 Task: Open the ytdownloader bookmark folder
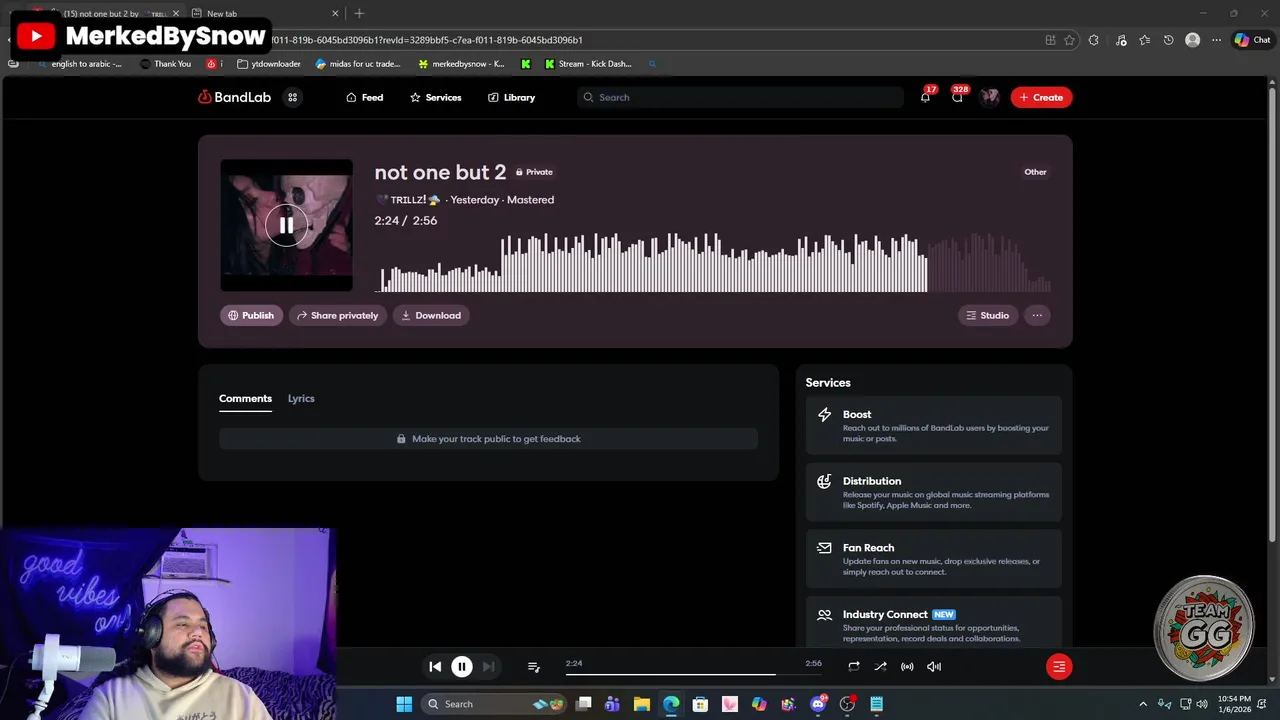coord(269,64)
